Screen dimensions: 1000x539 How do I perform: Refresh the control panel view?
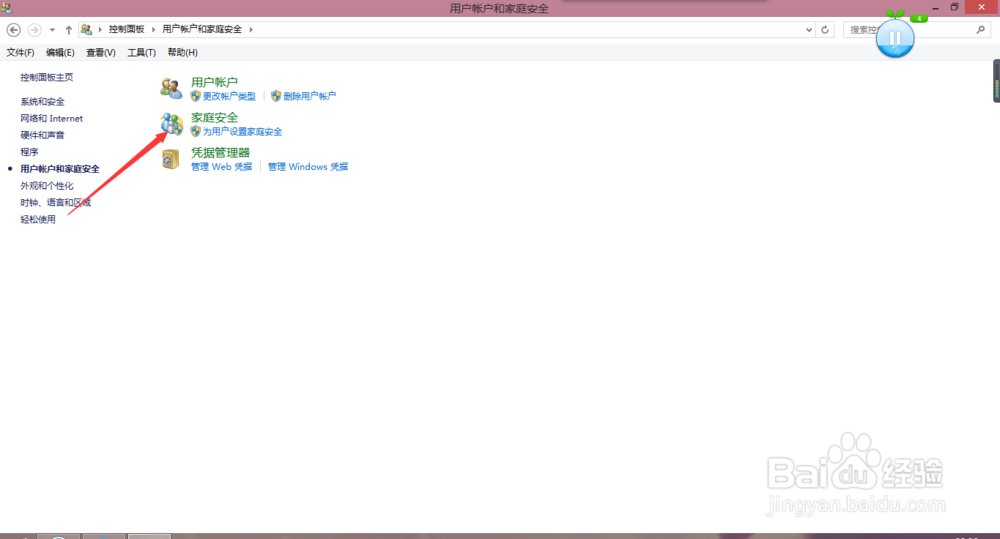coord(825,29)
